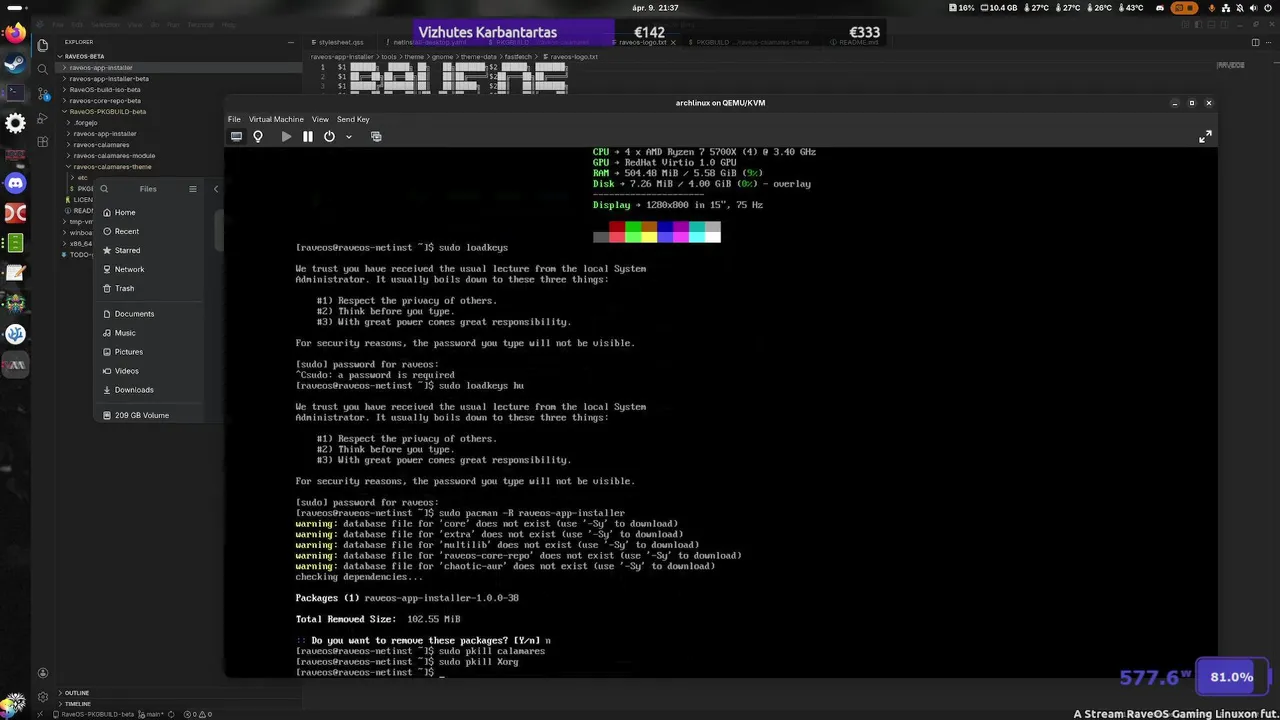This screenshot has height=720, width=1280.
Task: Open system settings gear in dock
Action: (x=15, y=123)
